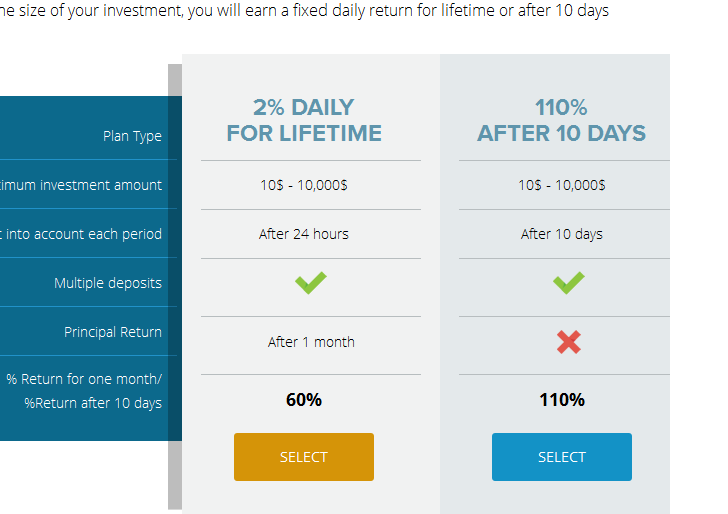Click the "2% Daily For Lifetime" heading
The image size is (728, 514).
pyautogui.click(x=304, y=120)
